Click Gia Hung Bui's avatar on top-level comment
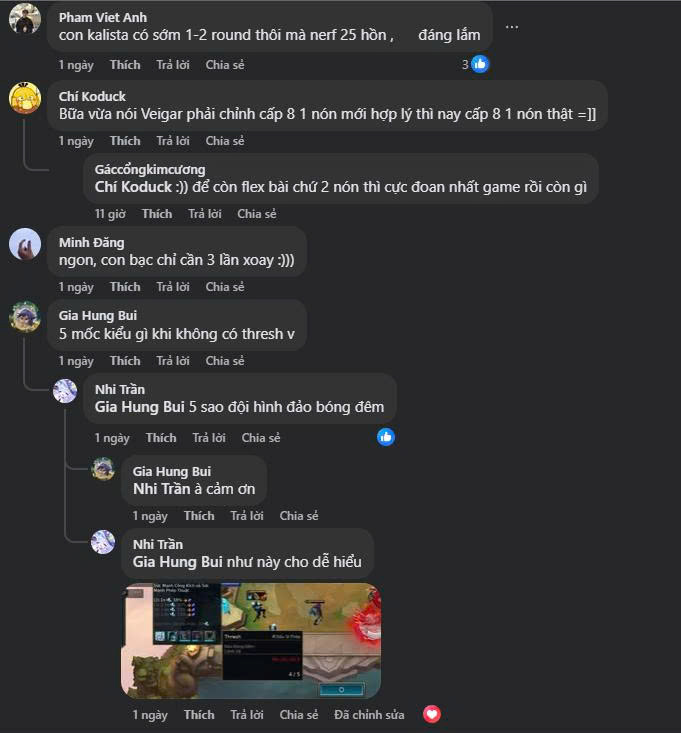681x733 pixels. (x=25, y=317)
